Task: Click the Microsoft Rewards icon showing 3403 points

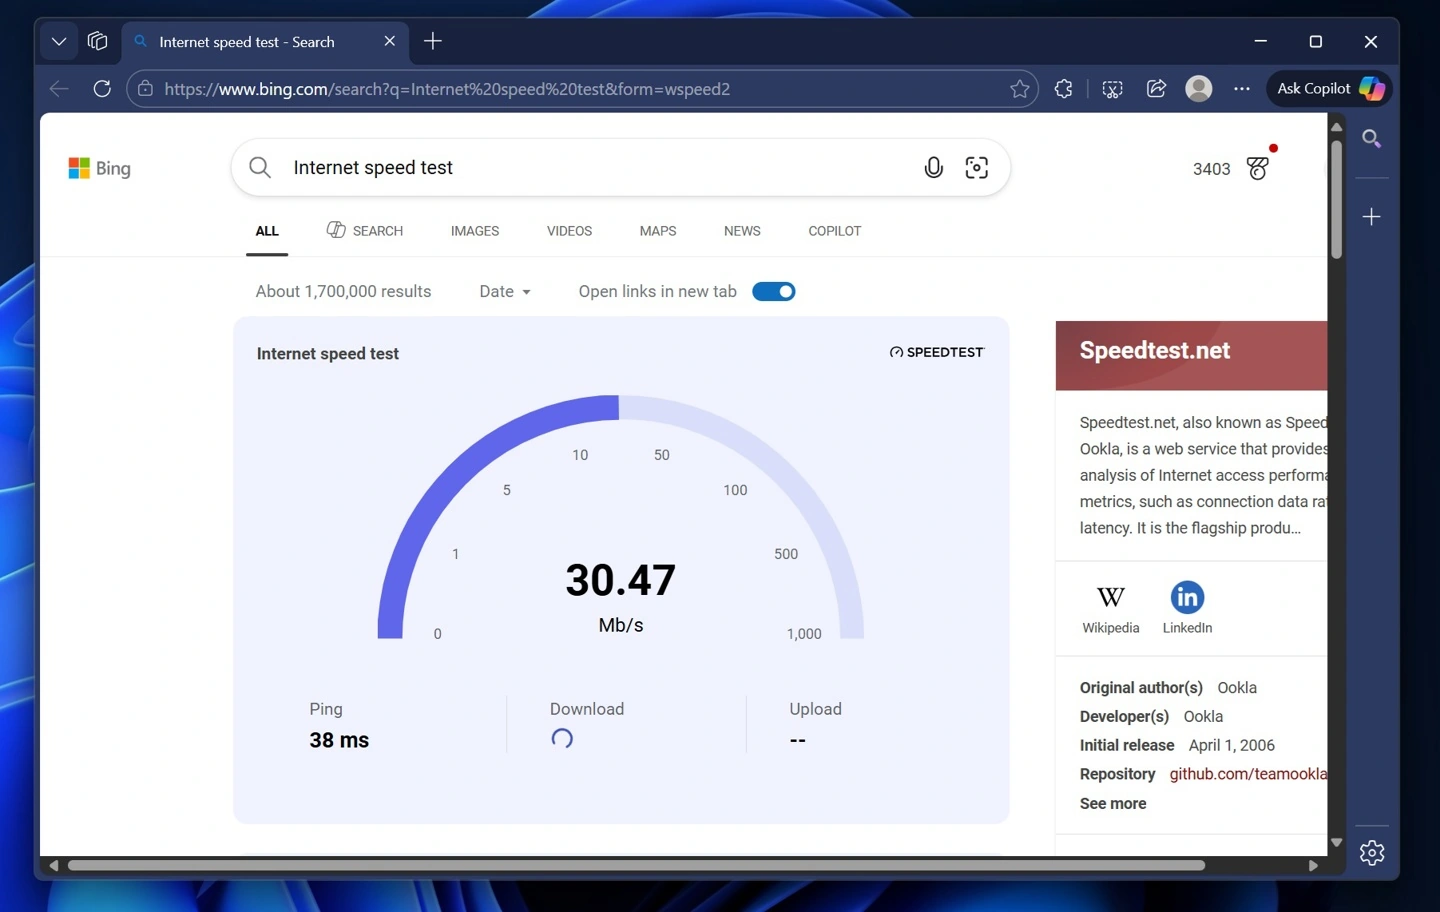Action: pyautogui.click(x=1257, y=167)
